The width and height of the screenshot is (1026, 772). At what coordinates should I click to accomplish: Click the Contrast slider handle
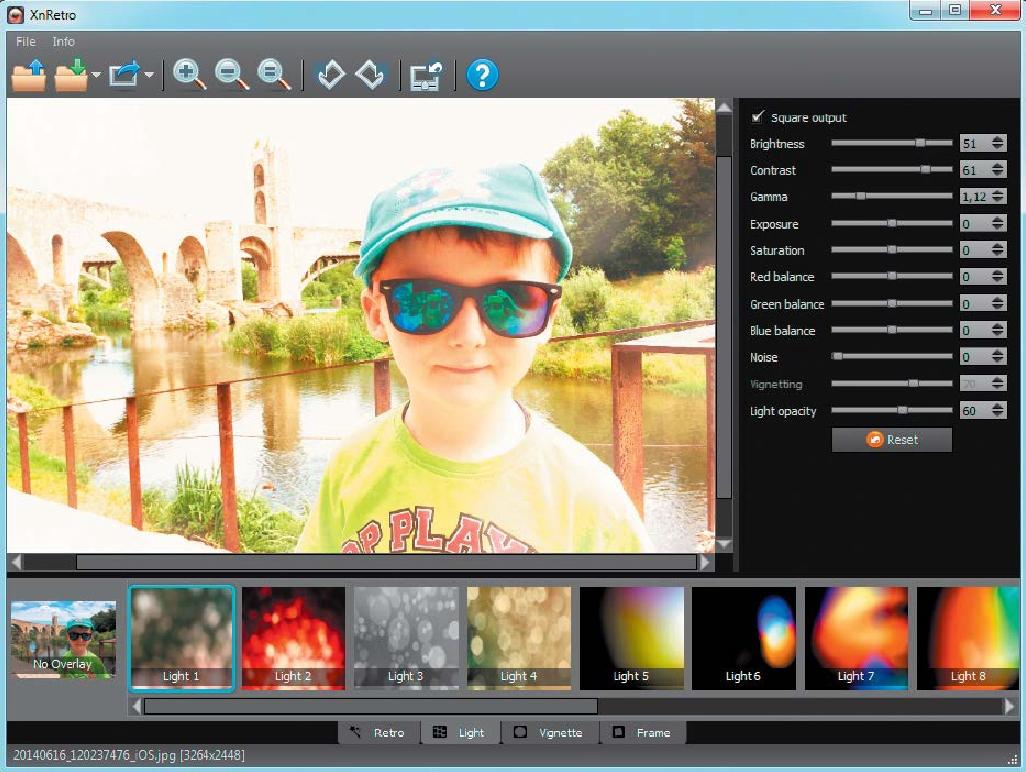925,170
